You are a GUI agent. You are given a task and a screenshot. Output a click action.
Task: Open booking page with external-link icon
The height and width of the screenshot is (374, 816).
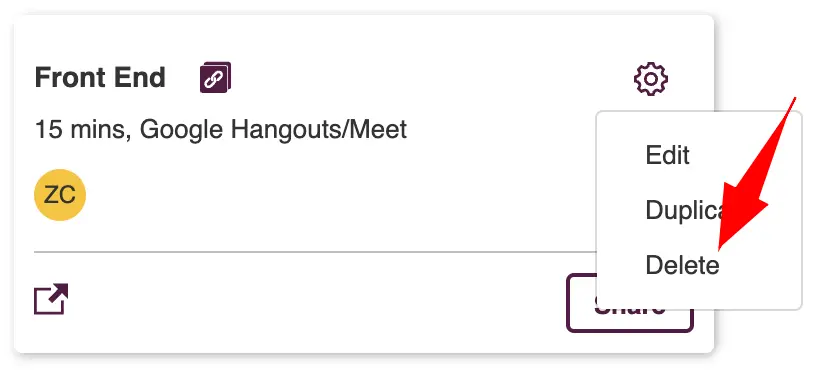pyautogui.click(x=51, y=299)
